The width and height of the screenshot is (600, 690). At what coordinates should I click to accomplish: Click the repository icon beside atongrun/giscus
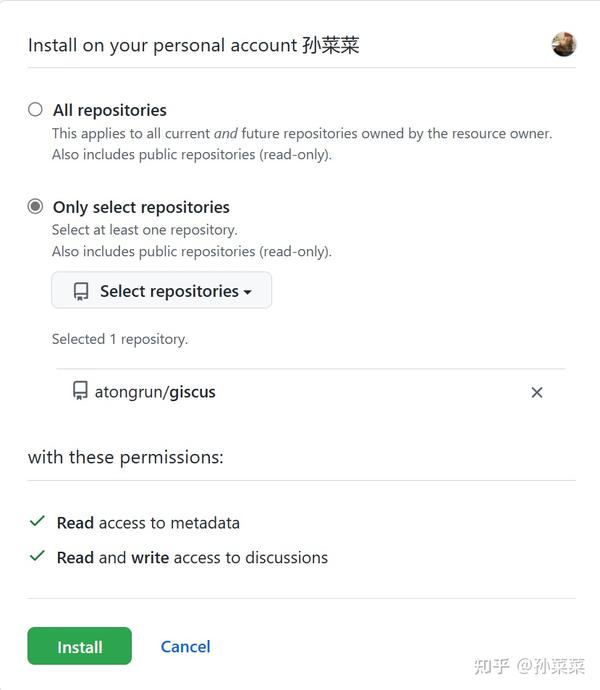[x=80, y=391]
